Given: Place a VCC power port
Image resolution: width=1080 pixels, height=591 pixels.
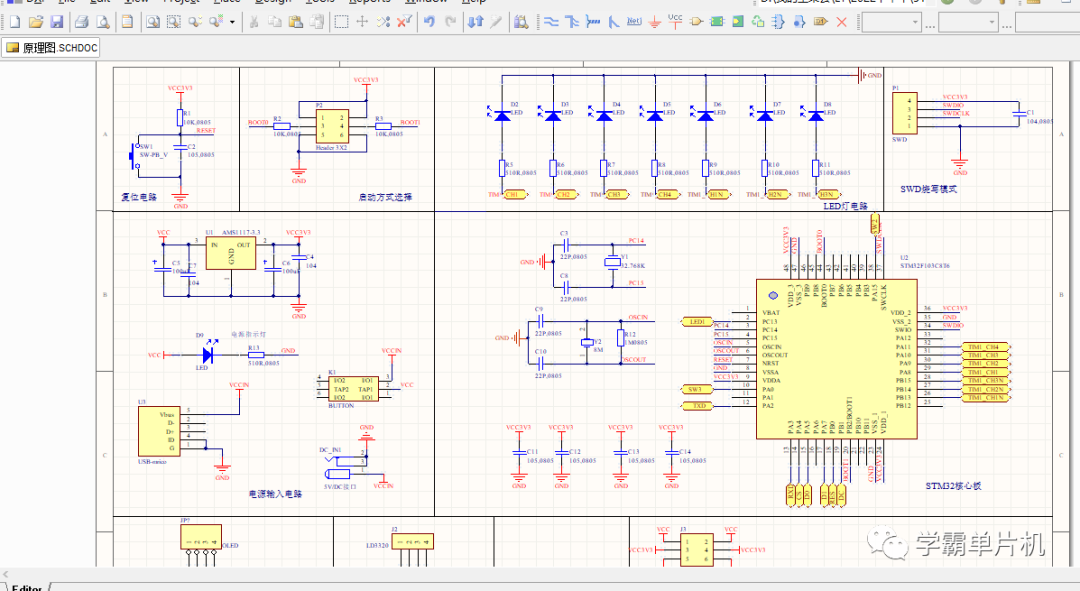Looking at the screenshot, I should coord(675,22).
